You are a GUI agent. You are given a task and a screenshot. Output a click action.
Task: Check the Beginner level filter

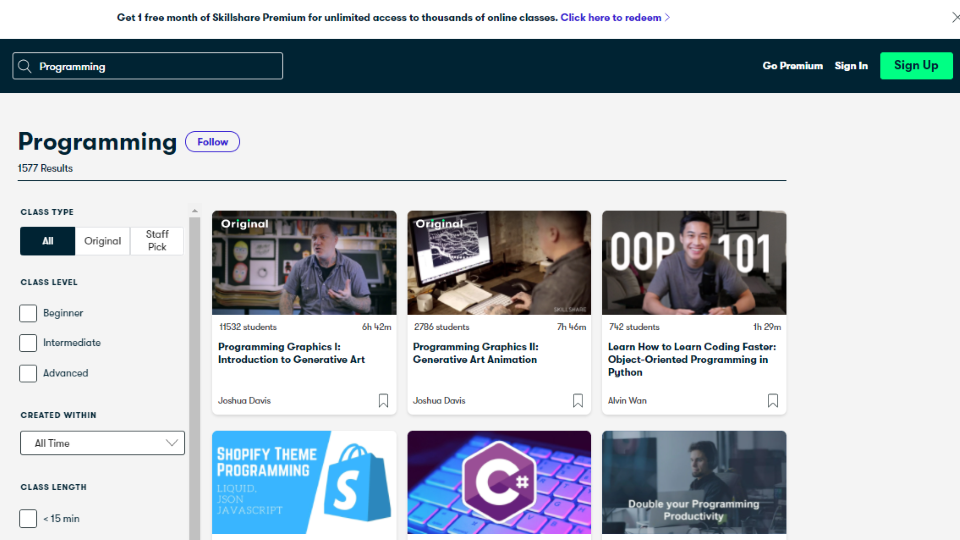point(28,313)
